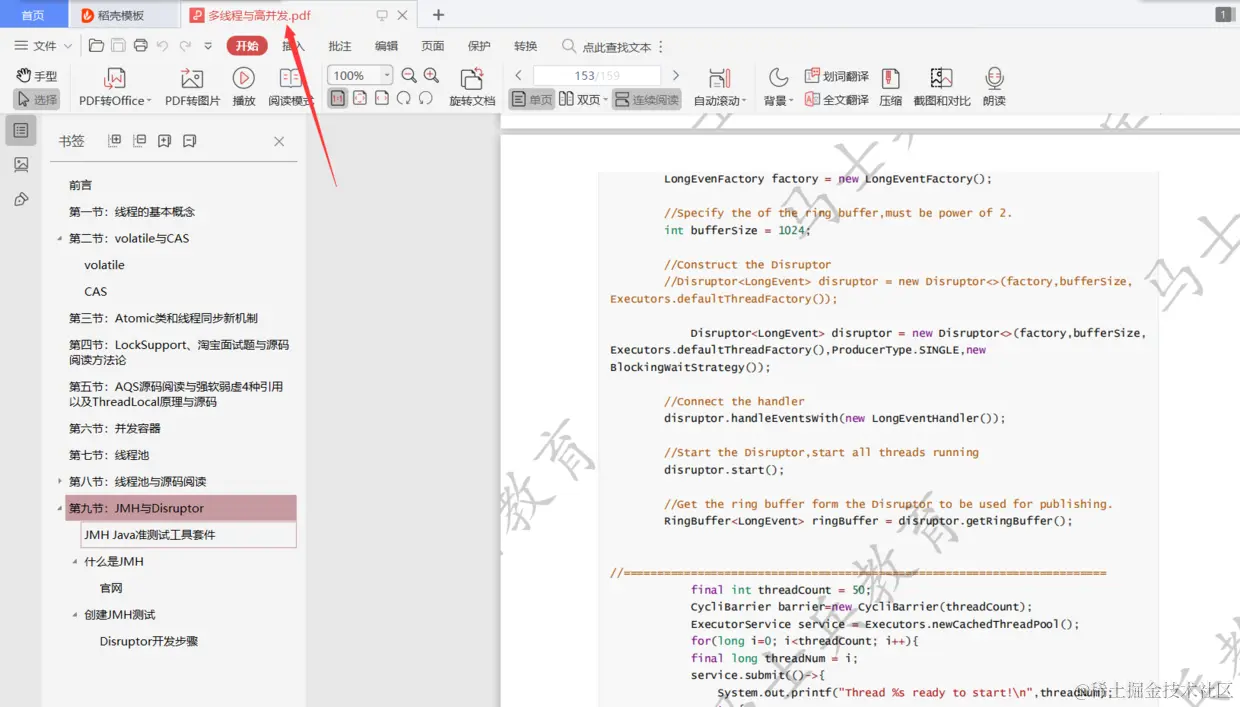Viewport: 1240px width, 707px height.
Task: Close the 书签 bookmarks panel
Action: [279, 141]
